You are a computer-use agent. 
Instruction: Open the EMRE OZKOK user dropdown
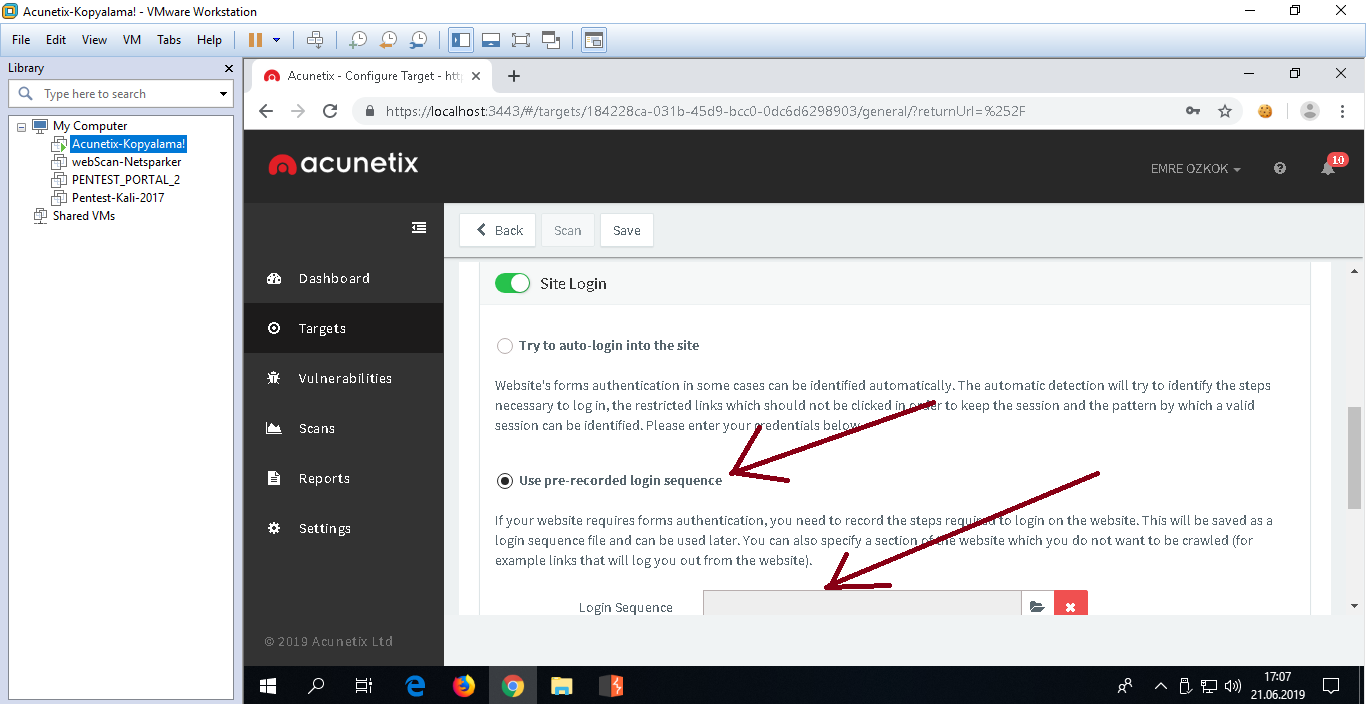[x=1195, y=169]
